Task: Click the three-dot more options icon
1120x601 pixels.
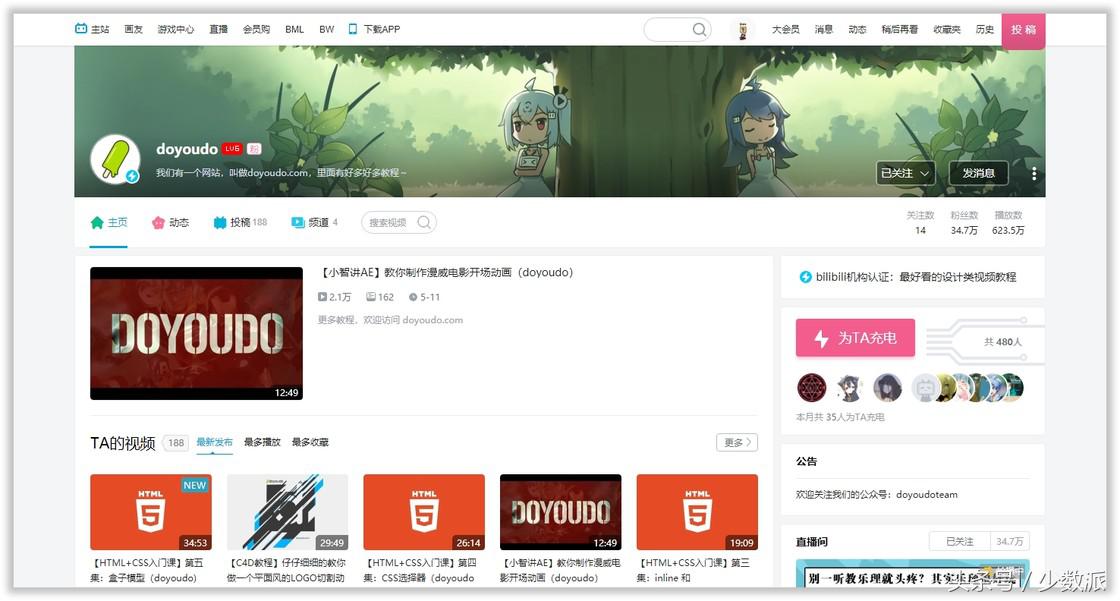Action: click(1034, 173)
